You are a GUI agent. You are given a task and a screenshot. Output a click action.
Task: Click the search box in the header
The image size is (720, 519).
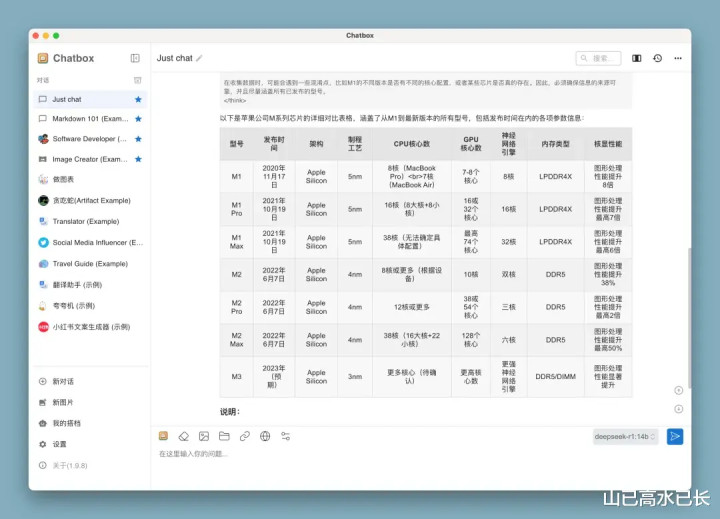(598, 58)
